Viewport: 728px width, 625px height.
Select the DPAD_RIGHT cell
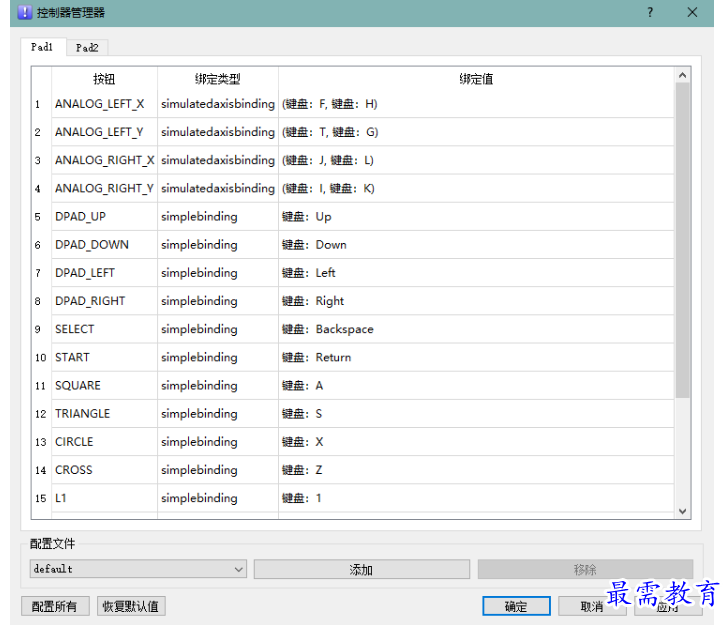point(104,301)
